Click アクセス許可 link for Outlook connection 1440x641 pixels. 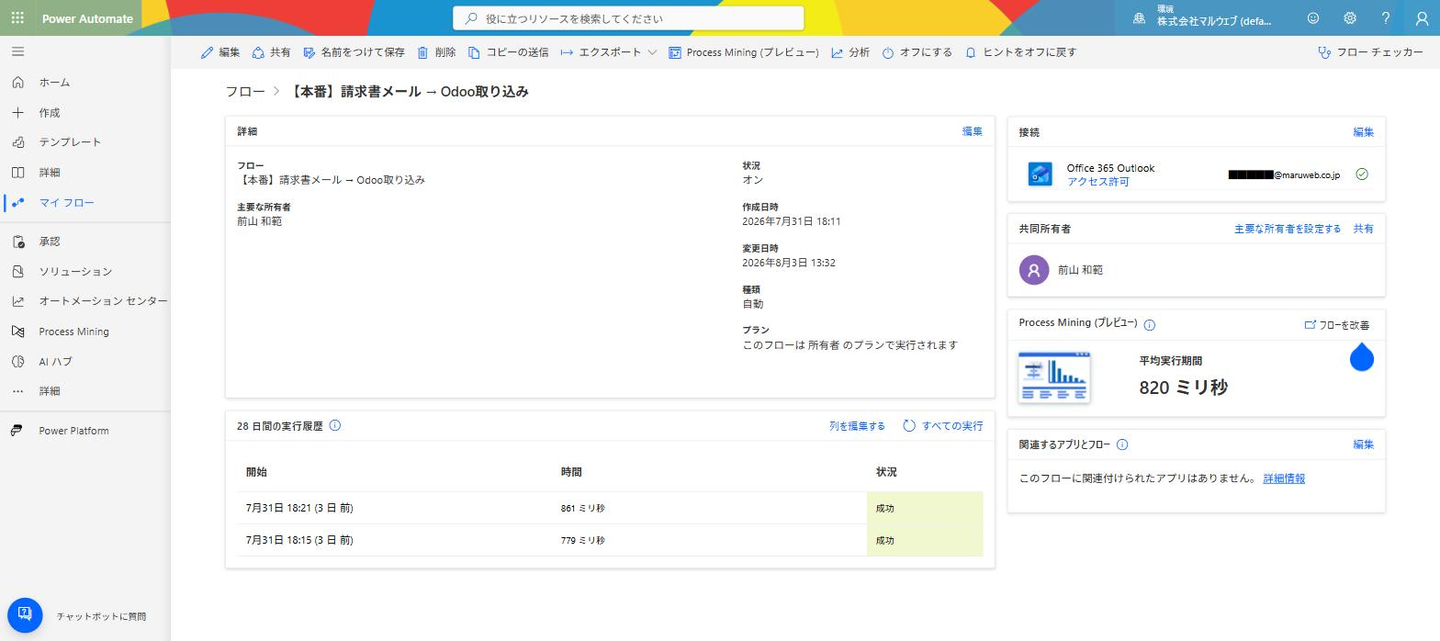[x=1098, y=181]
